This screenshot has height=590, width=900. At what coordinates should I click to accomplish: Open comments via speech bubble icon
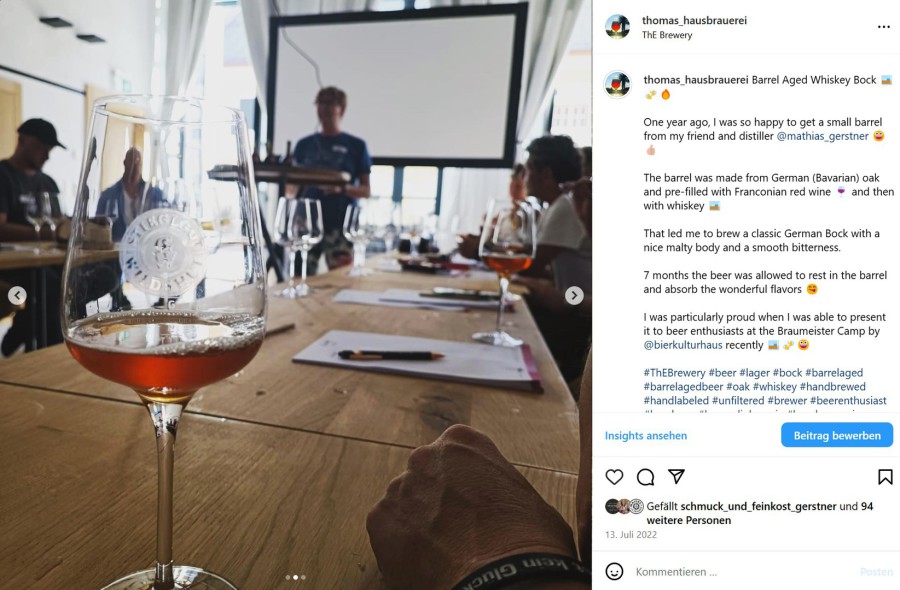click(x=645, y=477)
